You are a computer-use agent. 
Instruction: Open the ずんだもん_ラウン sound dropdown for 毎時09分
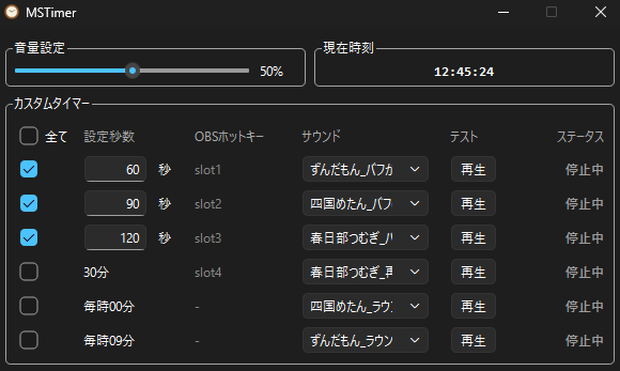pyautogui.click(x=365, y=340)
